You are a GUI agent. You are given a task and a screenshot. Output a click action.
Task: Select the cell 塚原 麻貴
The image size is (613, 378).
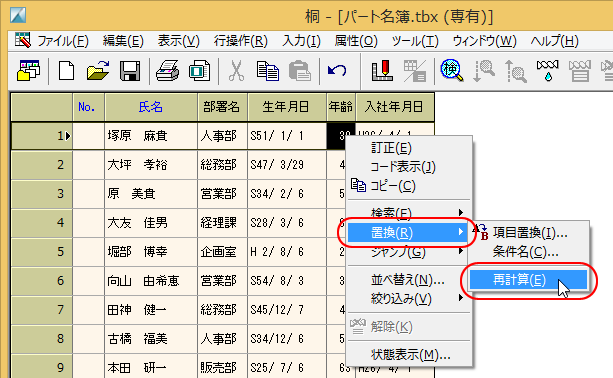[151, 136]
